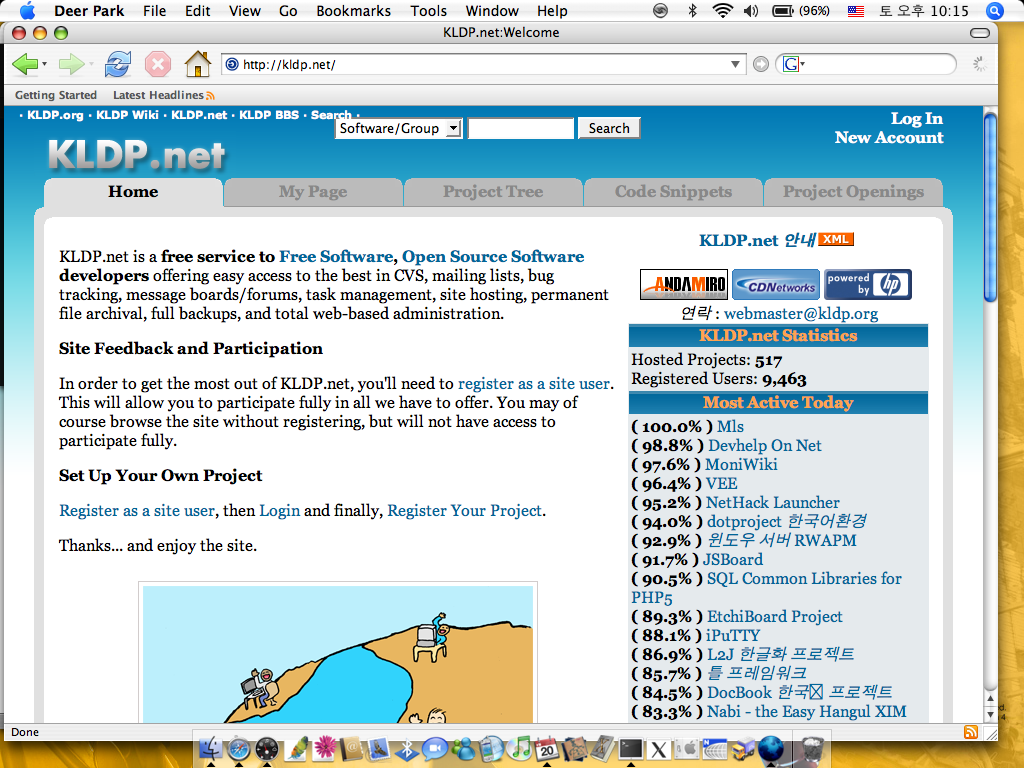Open the Software/Group dropdown
This screenshot has width=1024, height=768.
pyautogui.click(x=398, y=128)
